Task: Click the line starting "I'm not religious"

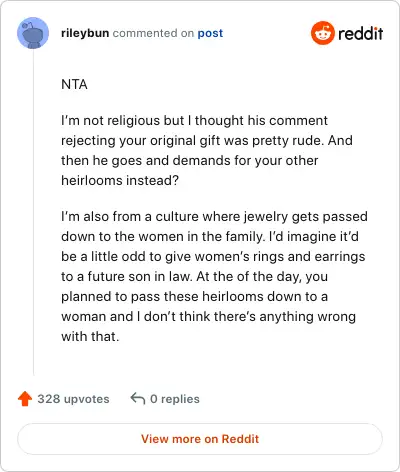Action: coord(194,121)
